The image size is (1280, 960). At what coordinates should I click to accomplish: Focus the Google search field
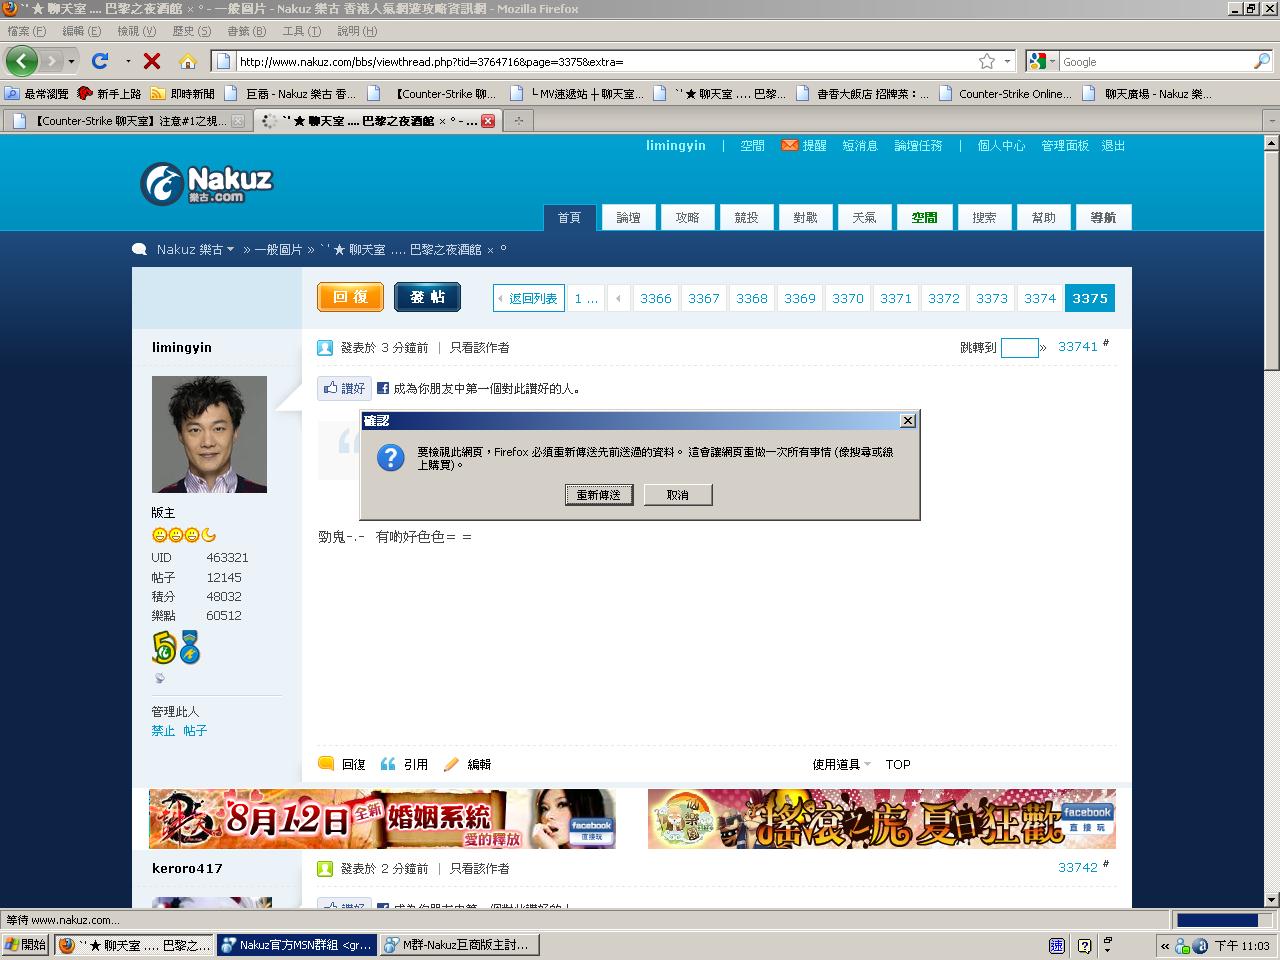[1155, 61]
